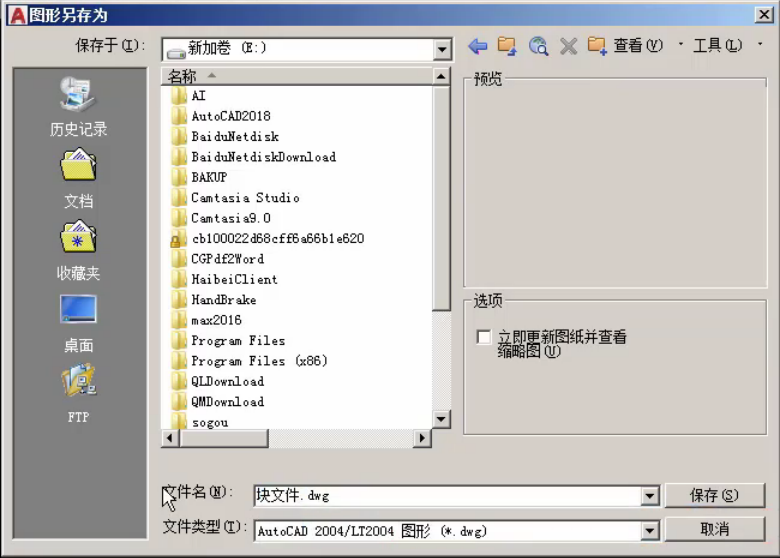The width and height of the screenshot is (780, 558).
Task: Click the folder icon beside max2016
Action: click(x=178, y=320)
